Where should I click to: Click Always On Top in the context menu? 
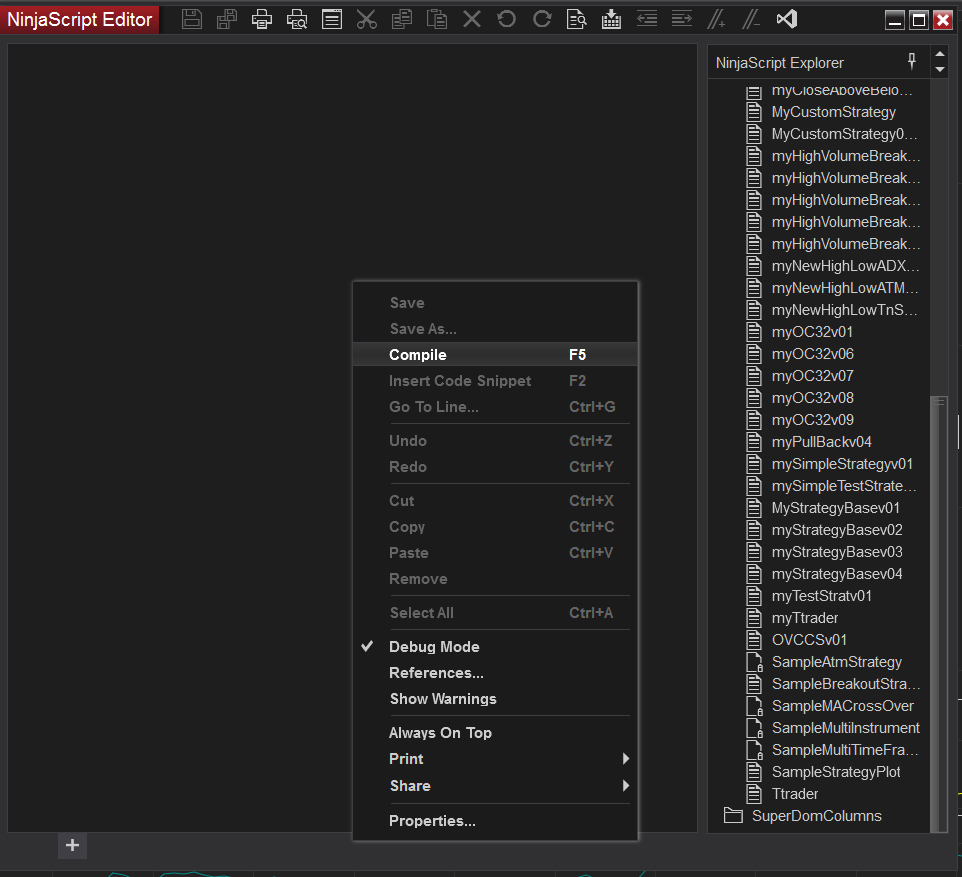coord(440,733)
